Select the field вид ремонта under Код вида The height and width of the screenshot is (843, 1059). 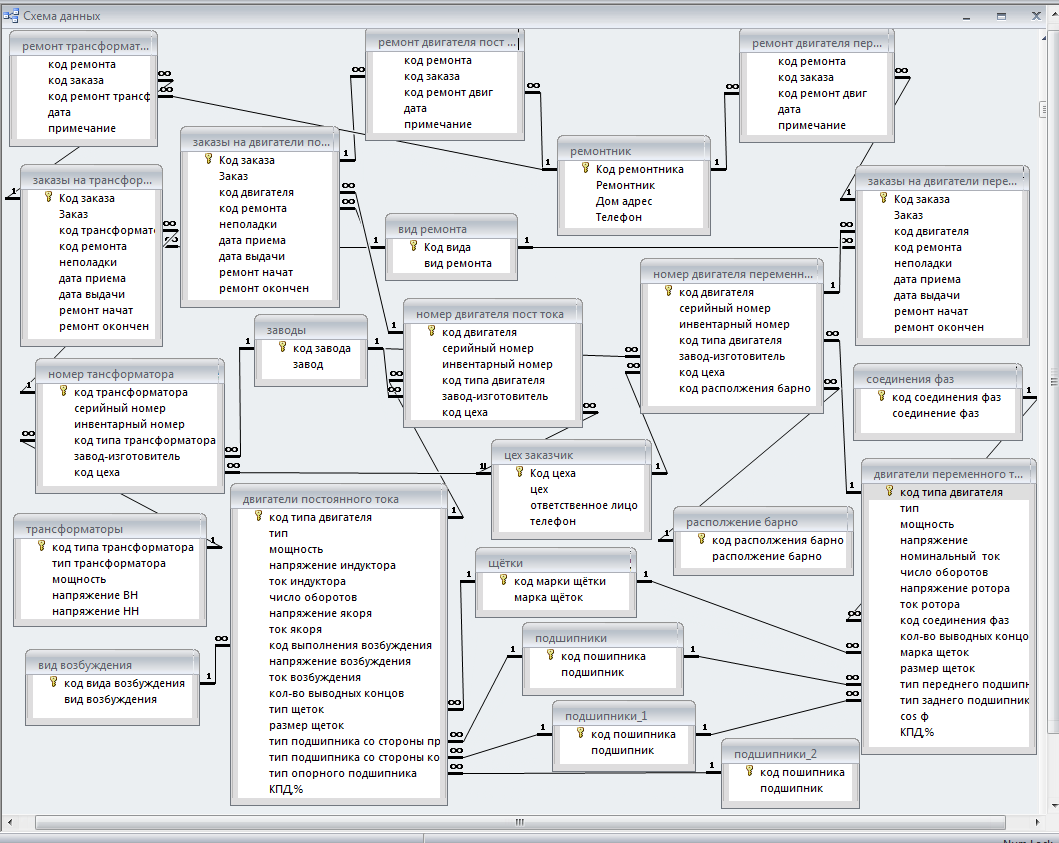coord(457,263)
